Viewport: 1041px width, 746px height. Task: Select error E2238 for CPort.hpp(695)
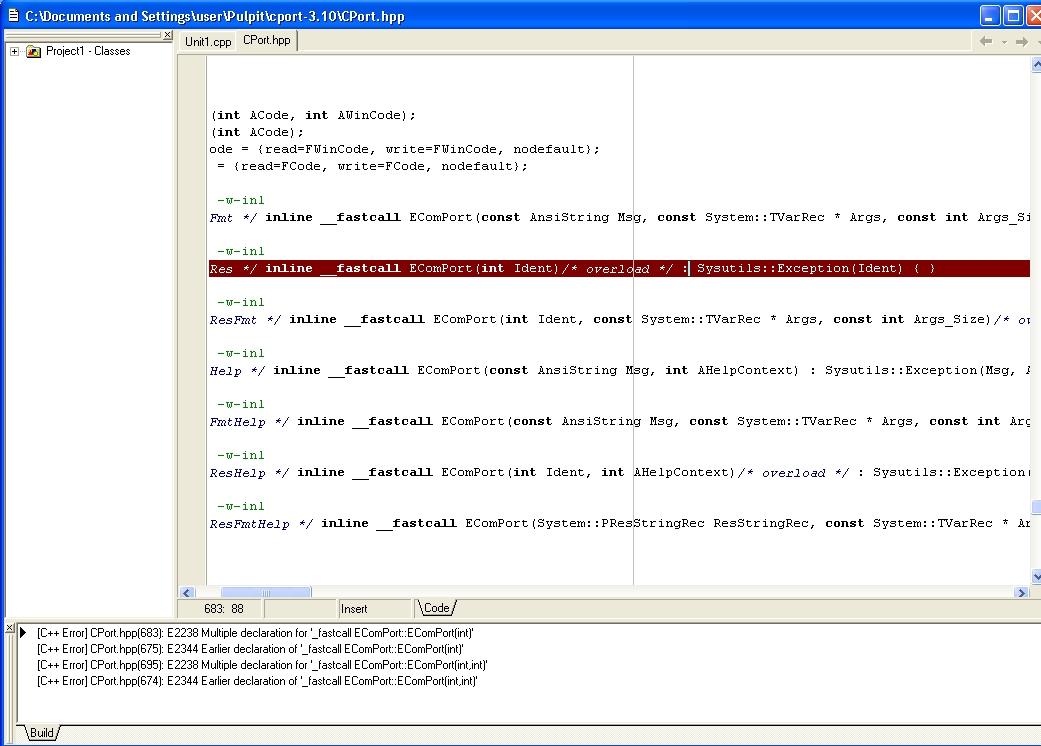tap(262, 665)
